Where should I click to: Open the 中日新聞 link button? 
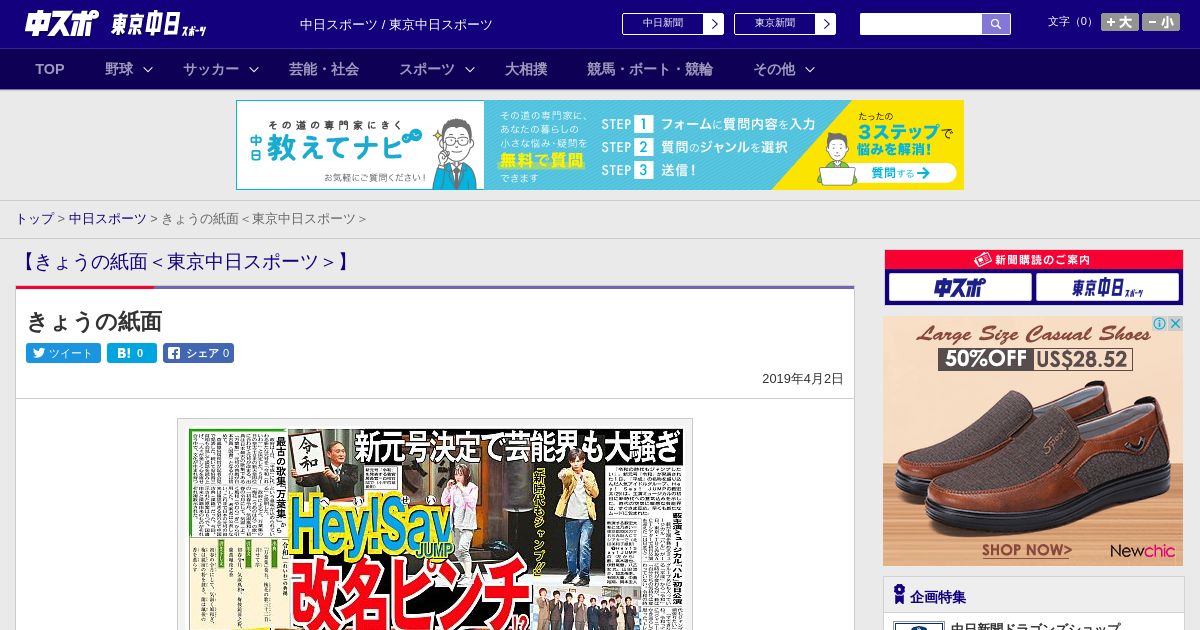point(662,24)
